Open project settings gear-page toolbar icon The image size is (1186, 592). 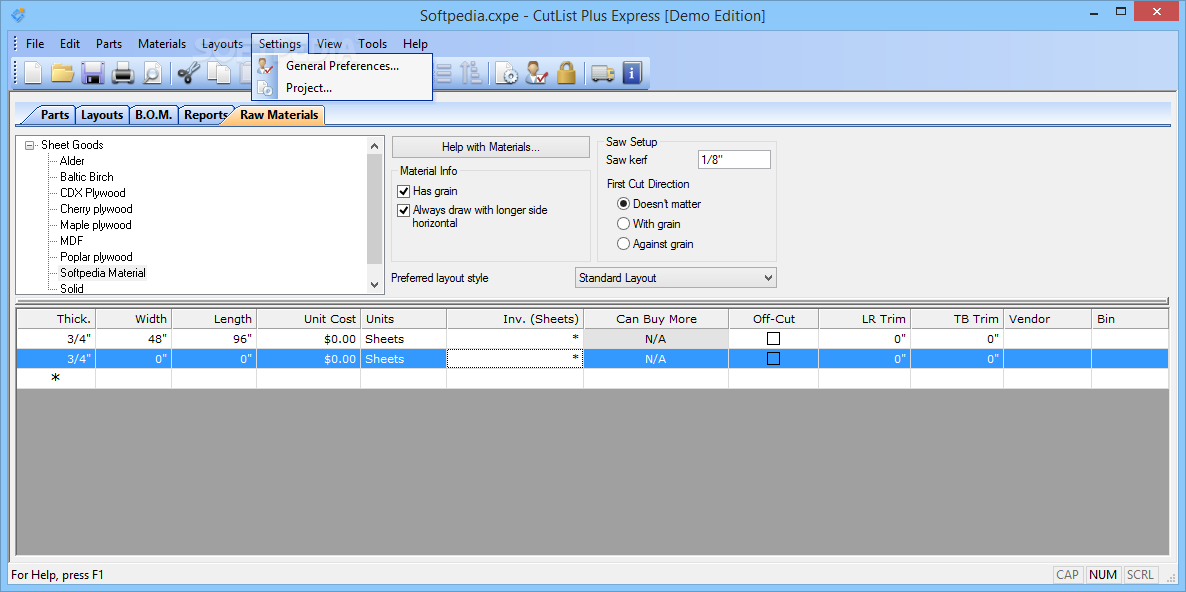point(507,73)
